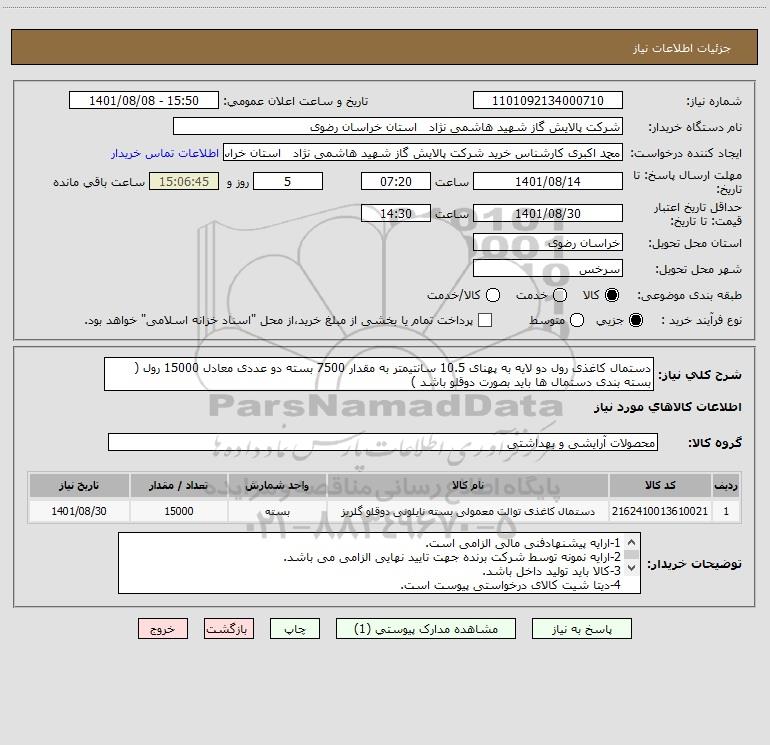Select the کالا/خدمت radio button
This screenshot has width=770, height=745.
(493, 295)
